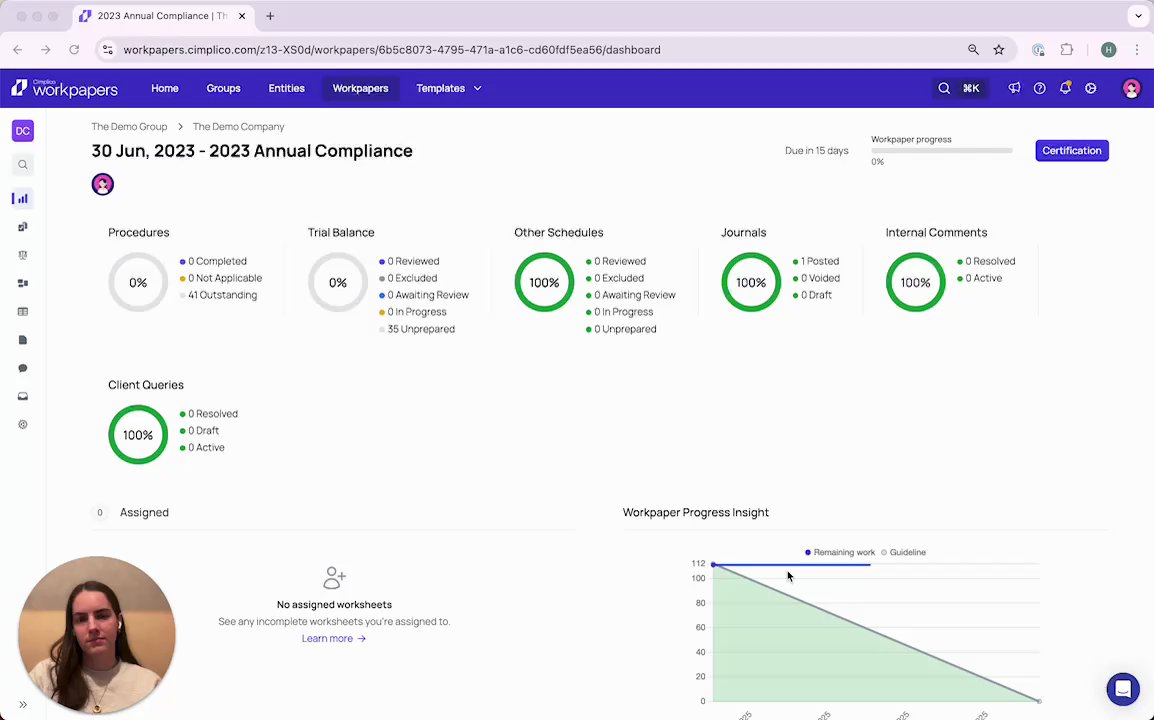Click the pie chart icon in header
1154x720 pixels.
tap(1091, 88)
